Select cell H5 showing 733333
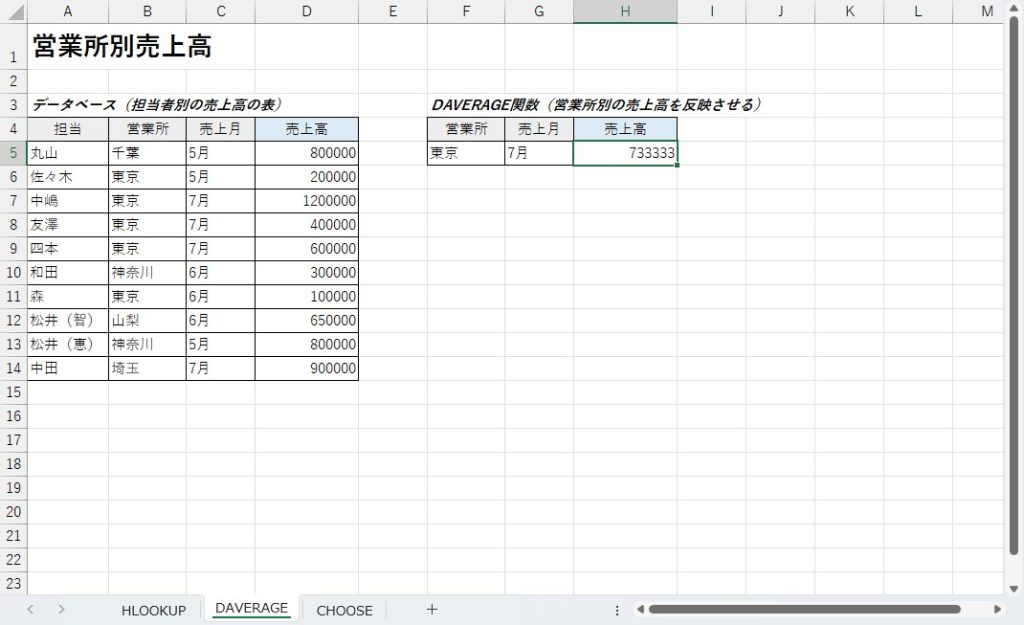Viewport: 1024px width, 625px height. click(x=625, y=153)
